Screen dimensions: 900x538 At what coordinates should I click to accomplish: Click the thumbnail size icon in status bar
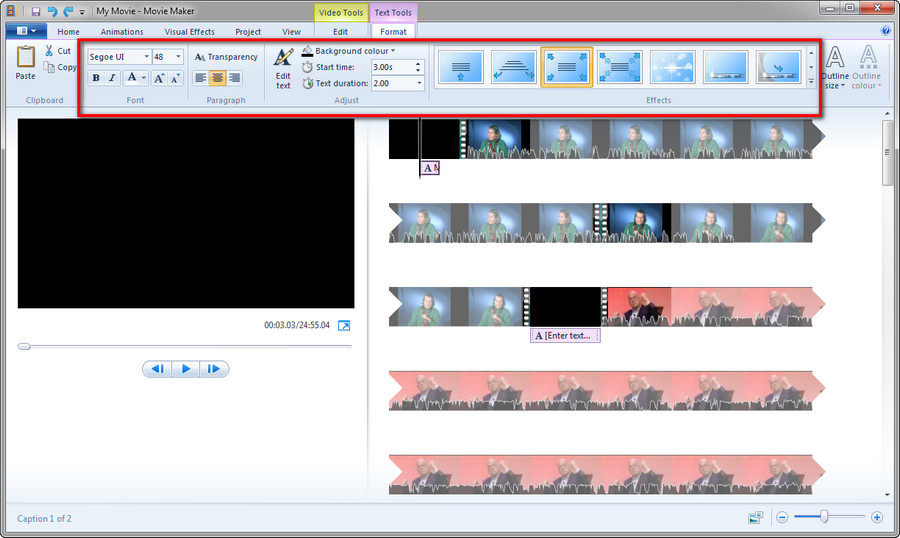point(755,518)
